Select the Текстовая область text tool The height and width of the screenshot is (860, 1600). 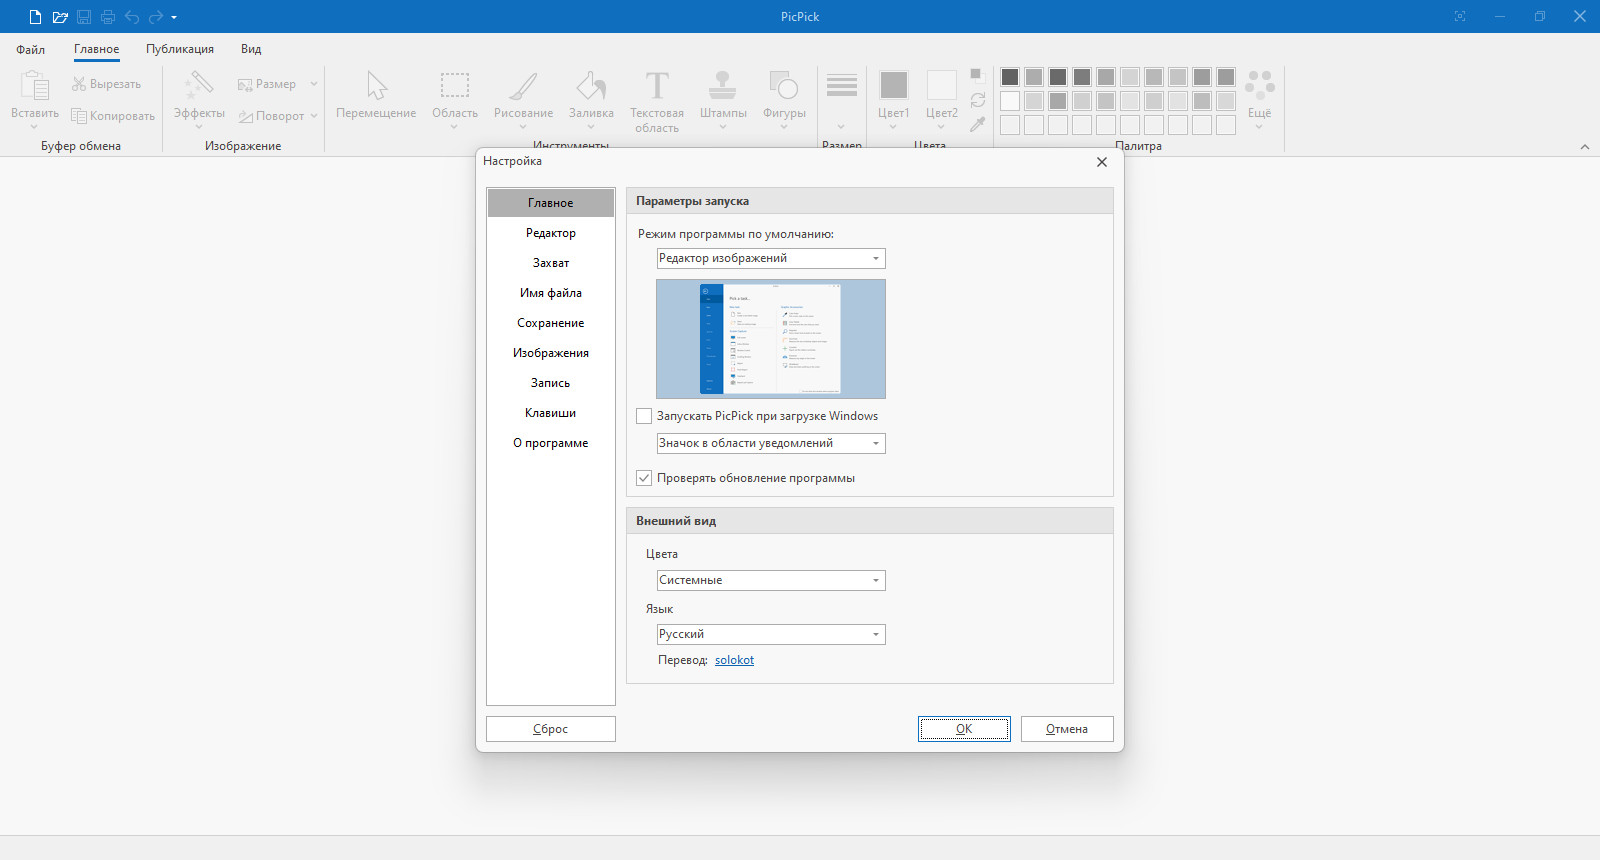[657, 102]
